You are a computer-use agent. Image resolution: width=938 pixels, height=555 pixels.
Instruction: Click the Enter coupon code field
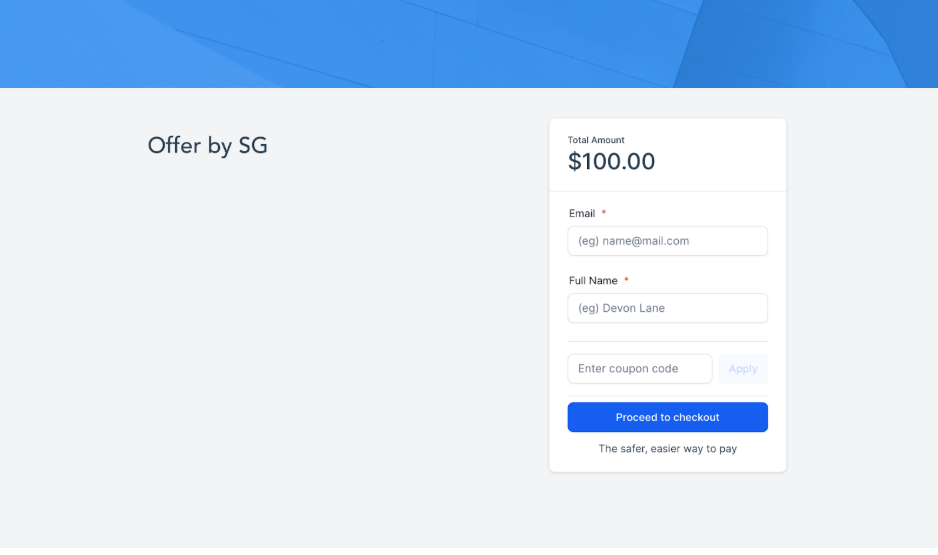coord(639,369)
